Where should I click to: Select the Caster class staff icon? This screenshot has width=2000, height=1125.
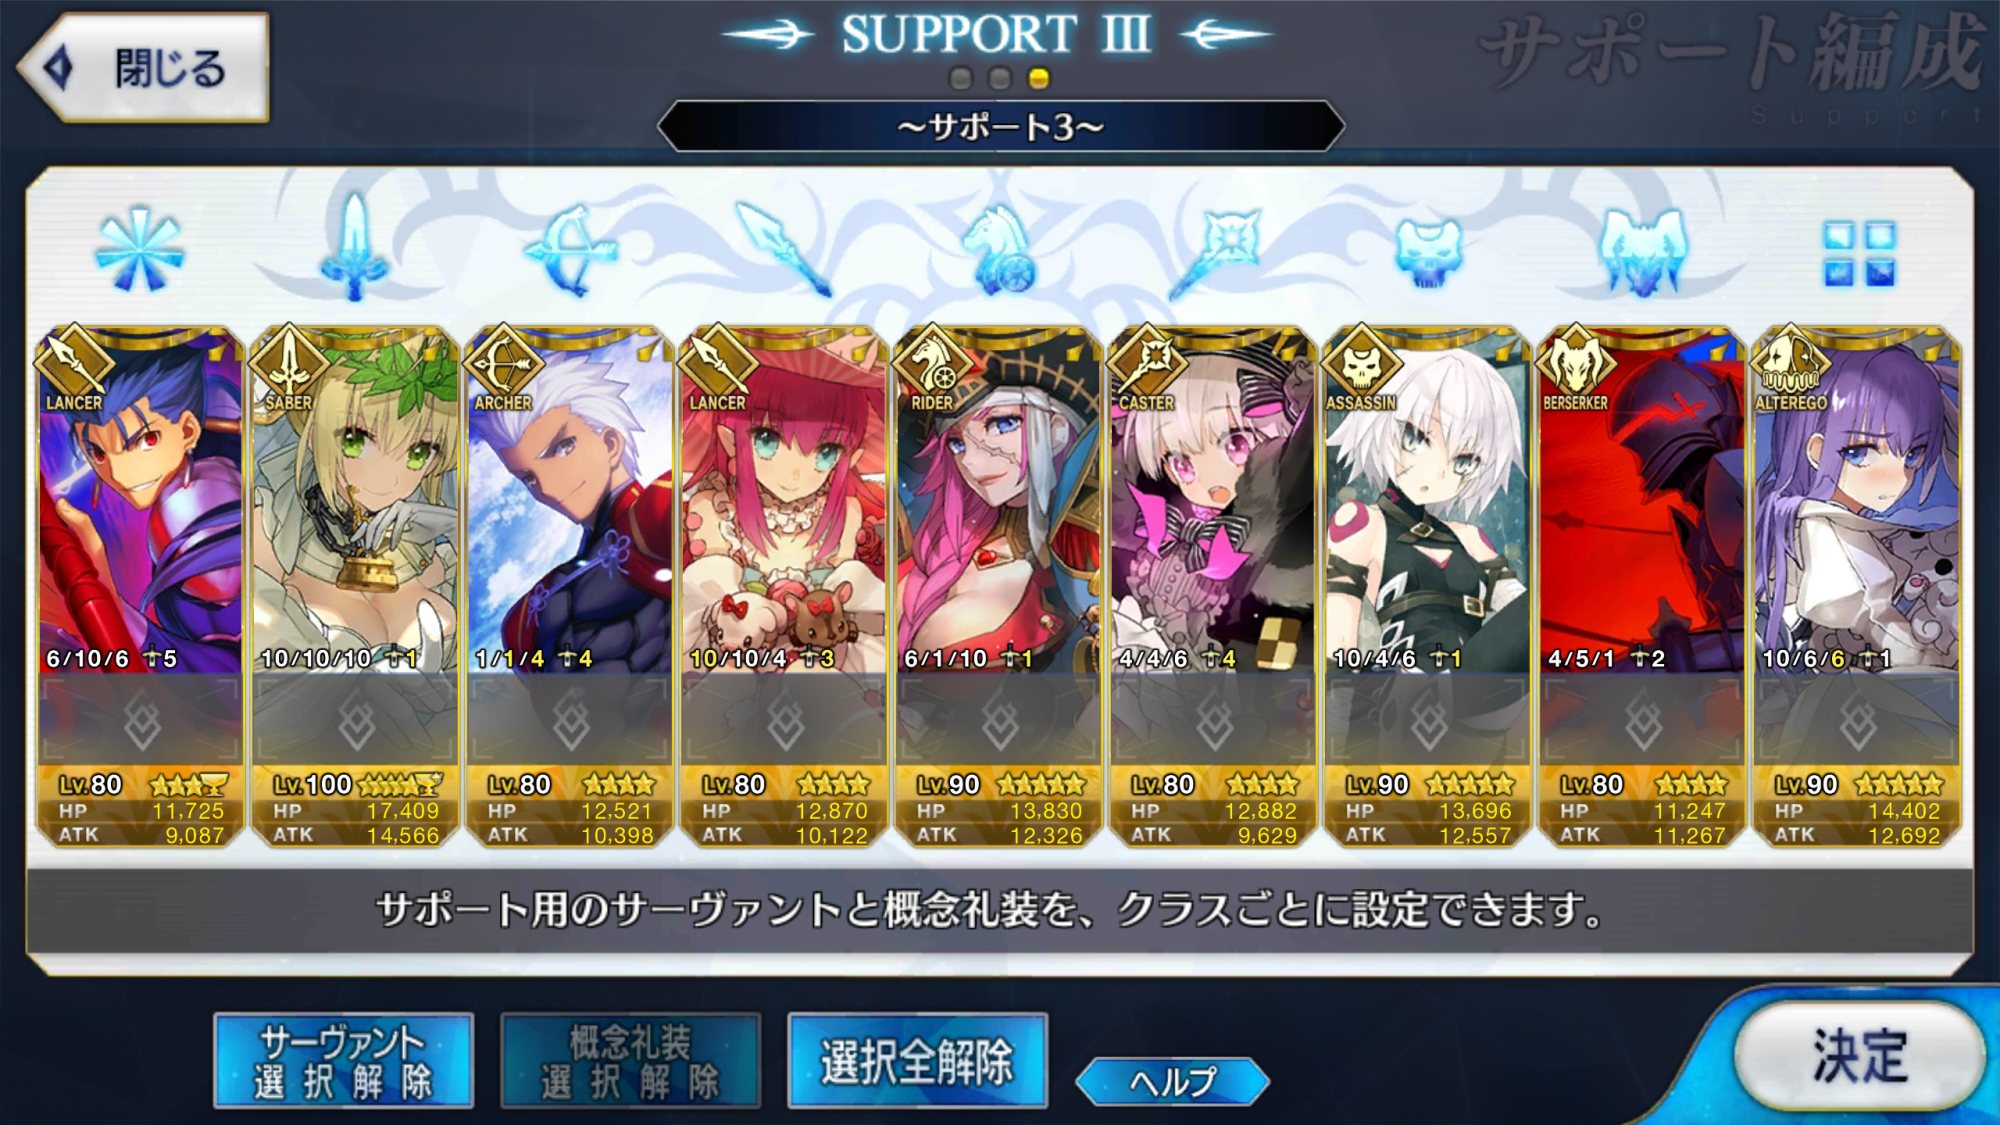click(x=1215, y=252)
